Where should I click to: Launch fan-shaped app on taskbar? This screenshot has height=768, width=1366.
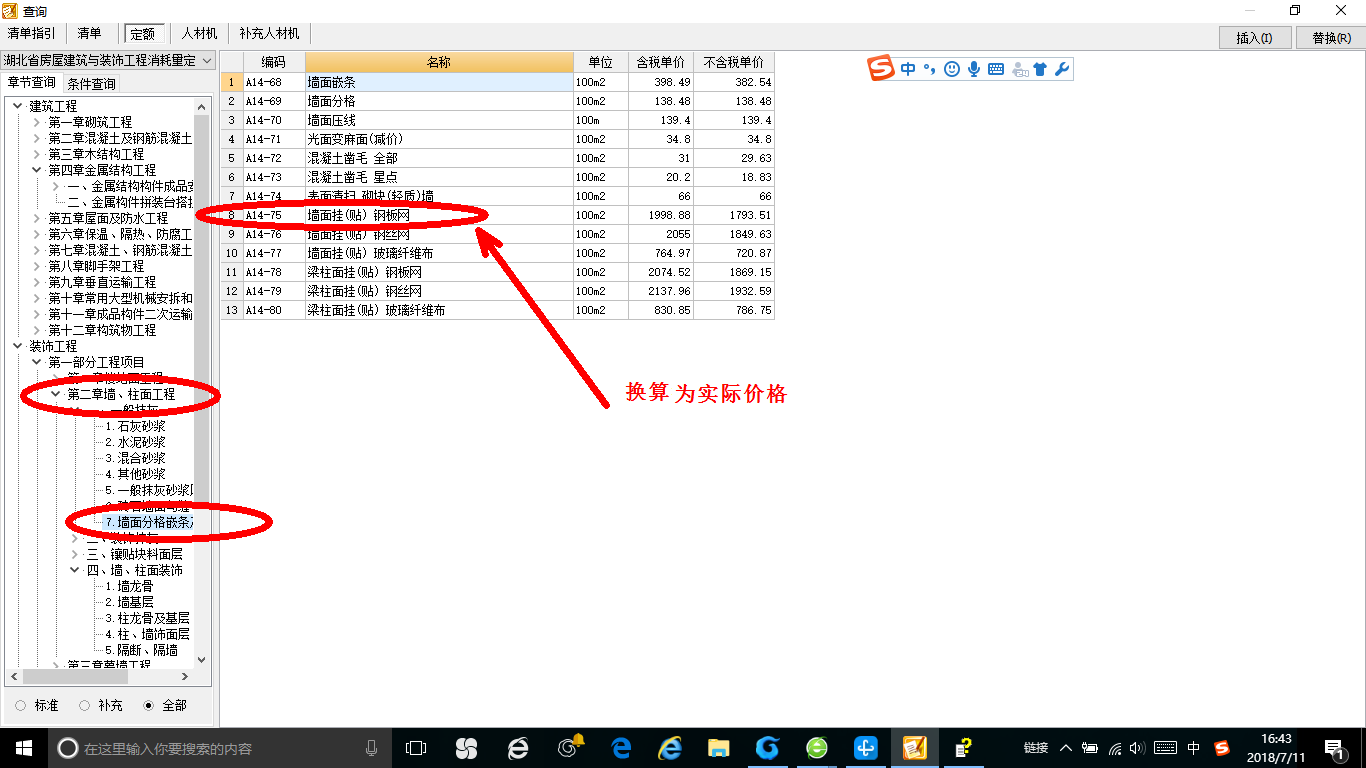click(x=466, y=748)
